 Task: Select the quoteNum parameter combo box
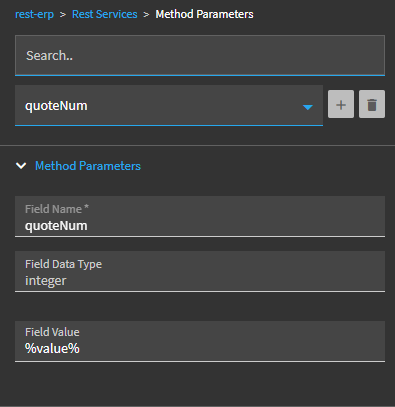point(169,106)
